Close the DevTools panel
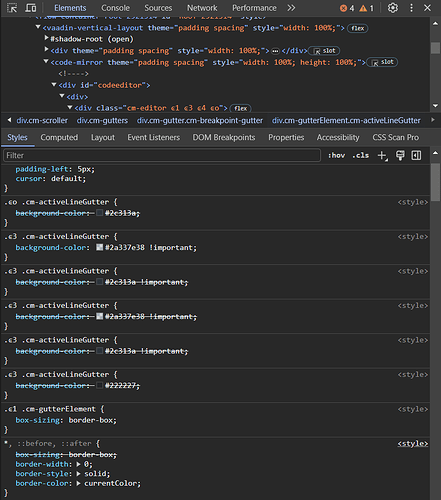The width and height of the screenshot is (441, 500). click(x=427, y=8)
